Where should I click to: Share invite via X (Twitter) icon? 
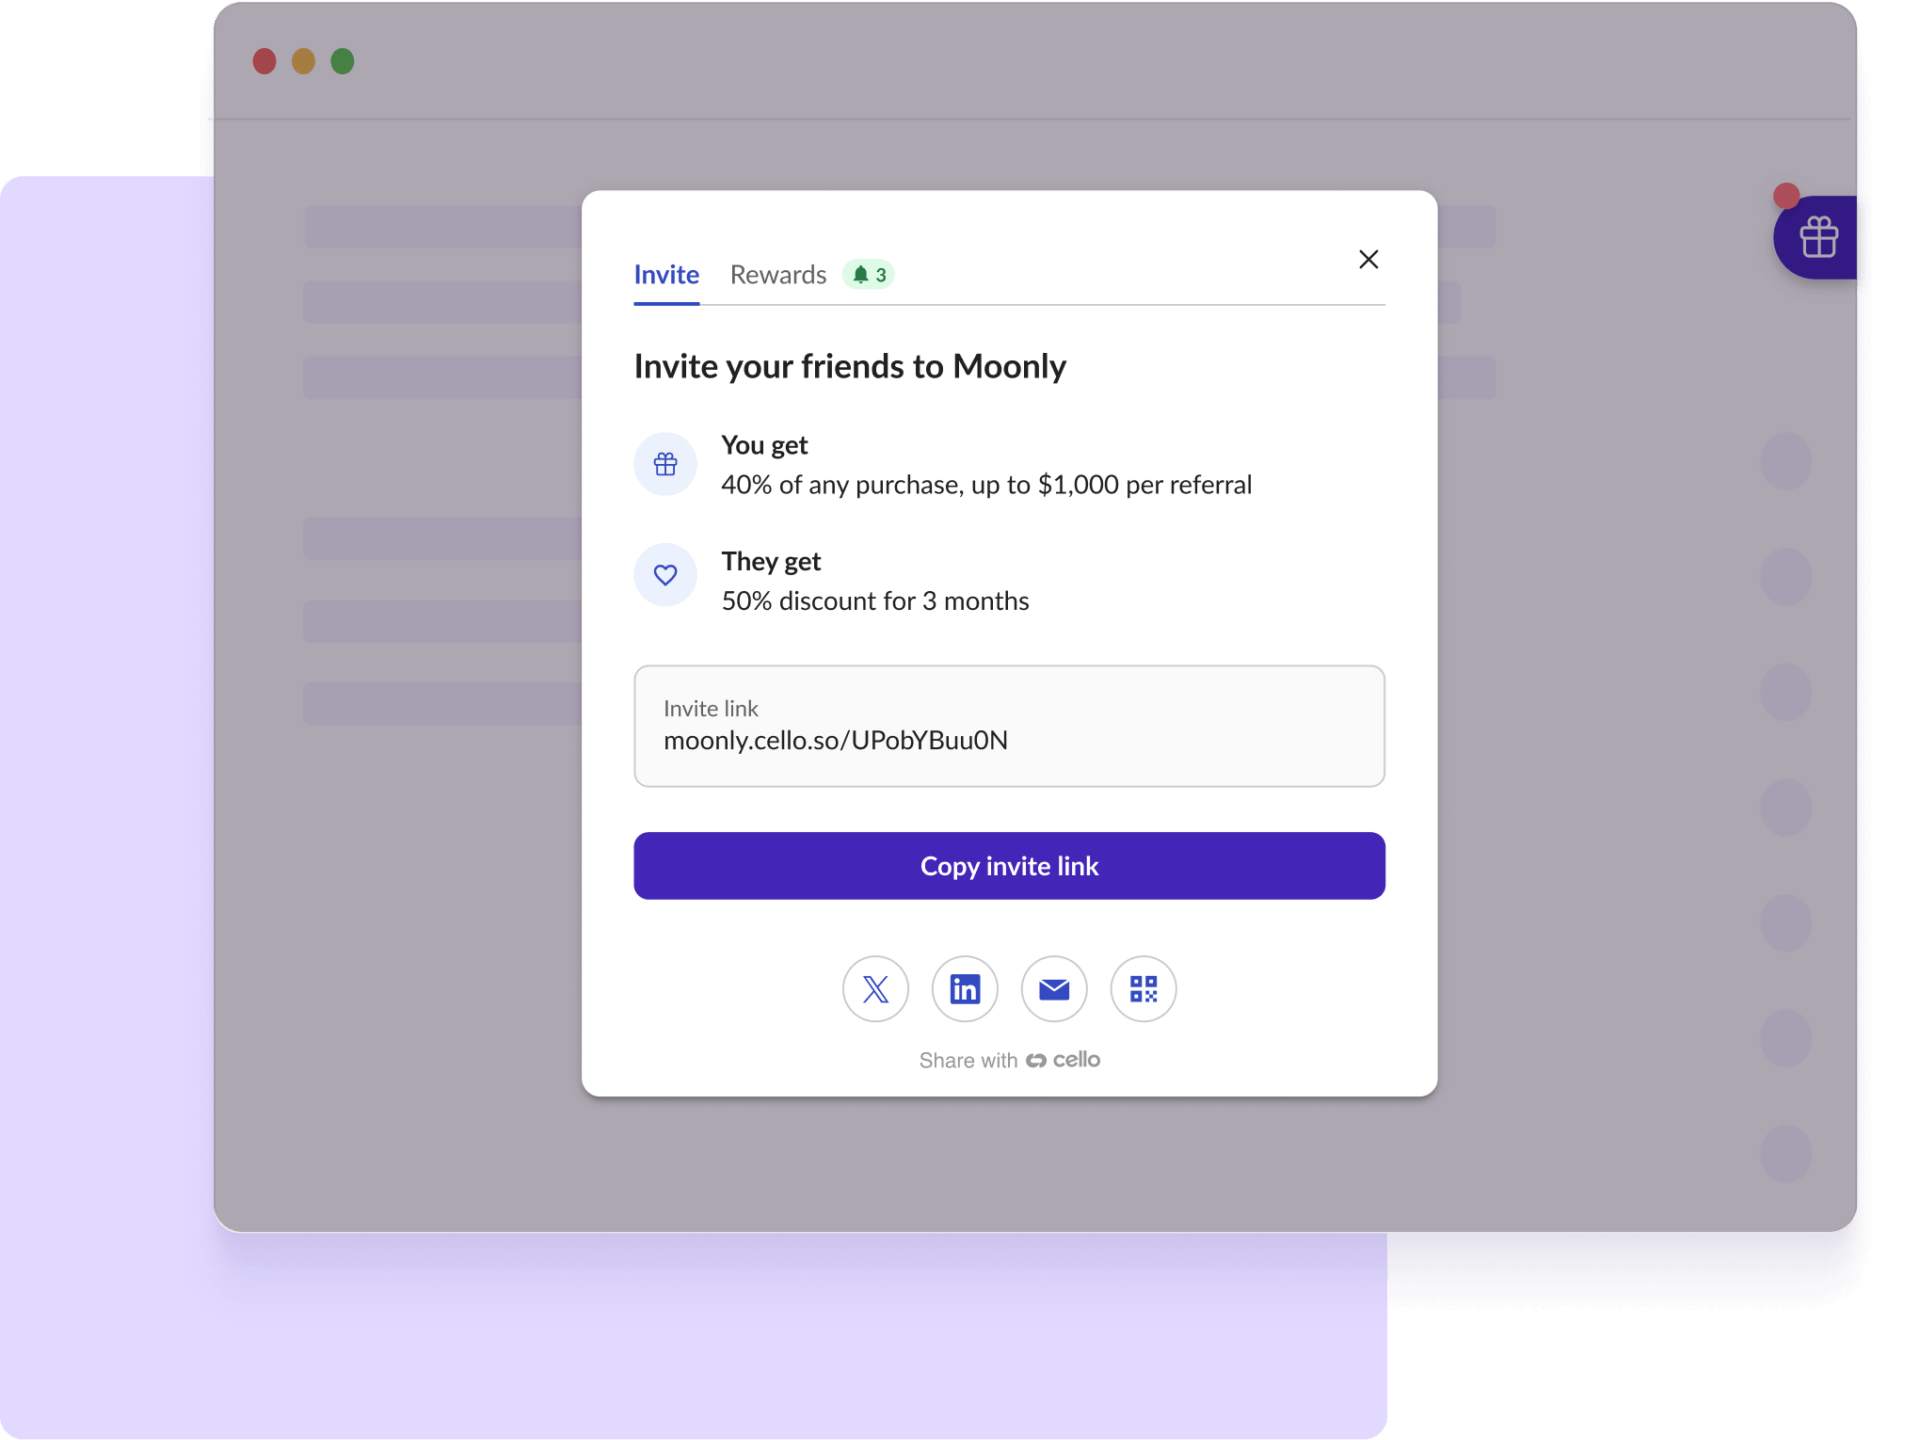[x=875, y=989]
